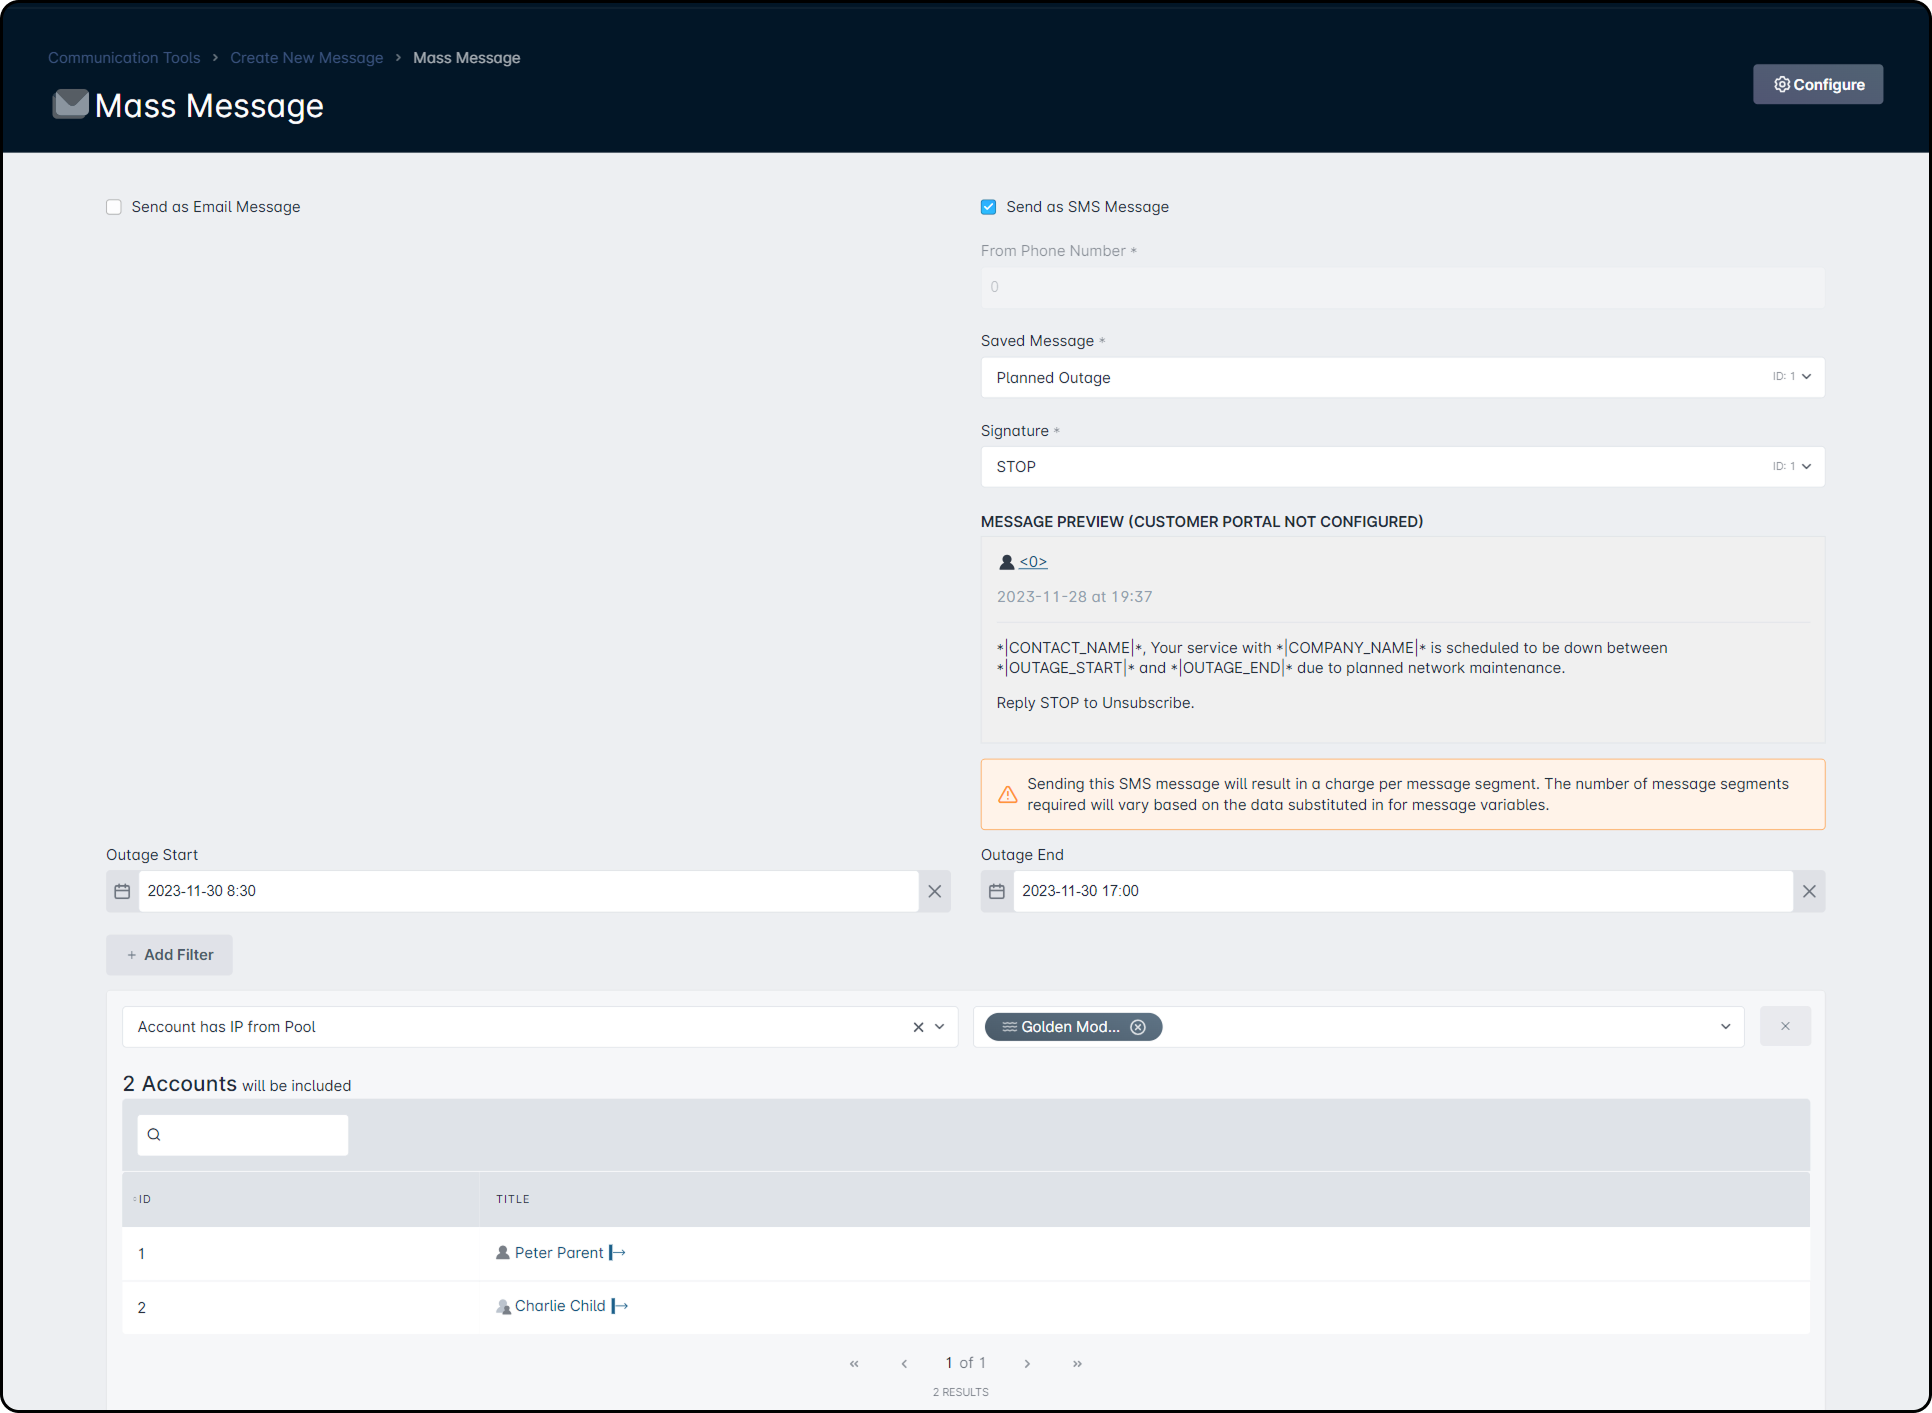Expand the Account has IP from Pool filter dropdown
Image resolution: width=1932 pixels, height=1413 pixels.
click(x=939, y=1027)
